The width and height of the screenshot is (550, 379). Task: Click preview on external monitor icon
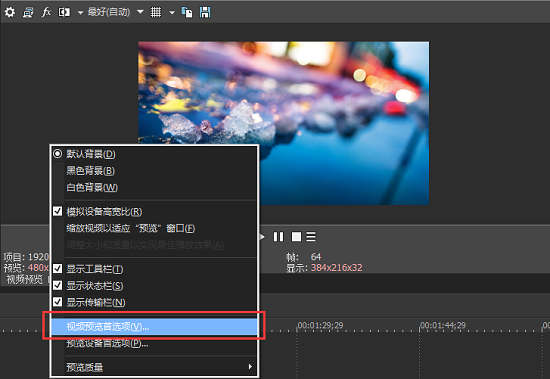28,12
